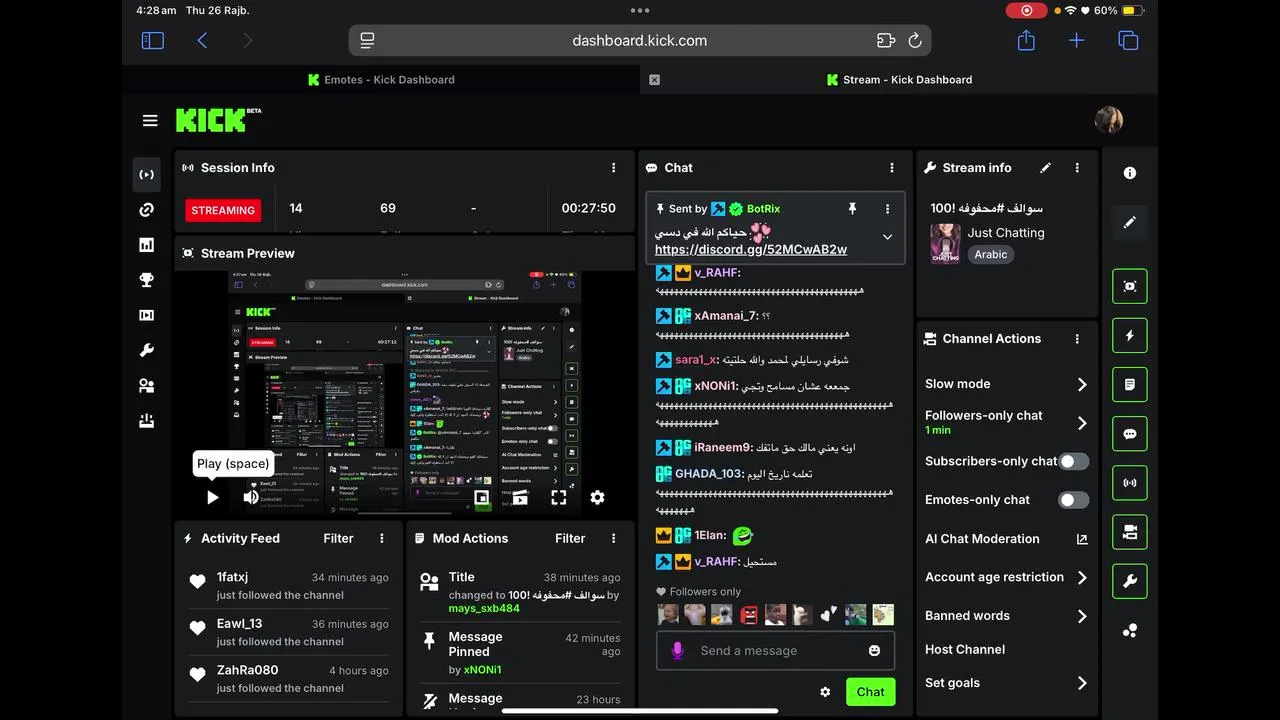Open Activity Feed Filter
Screen dimensions: 1280x720
pyautogui.click(x=338, y=538)
